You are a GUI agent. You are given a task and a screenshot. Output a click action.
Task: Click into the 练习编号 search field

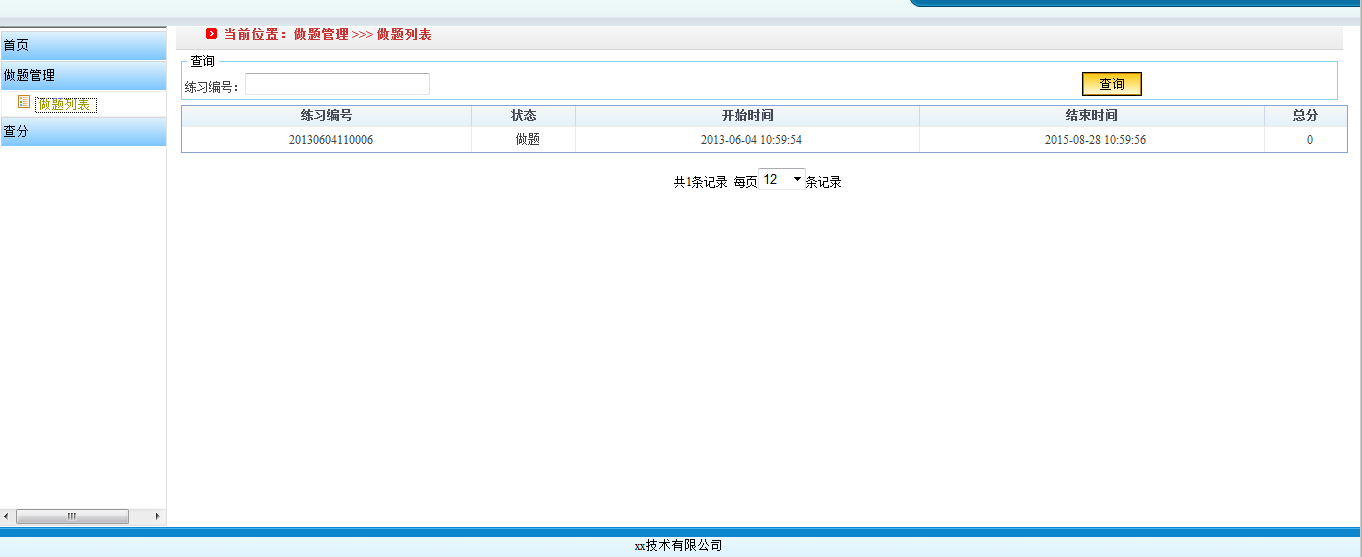[337, 84]
